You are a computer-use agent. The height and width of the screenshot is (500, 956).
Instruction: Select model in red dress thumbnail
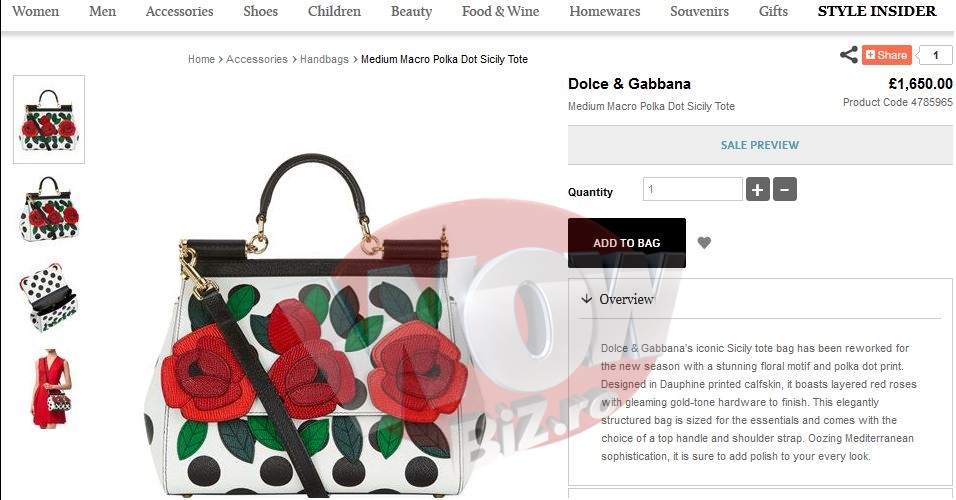coord(50,388)
